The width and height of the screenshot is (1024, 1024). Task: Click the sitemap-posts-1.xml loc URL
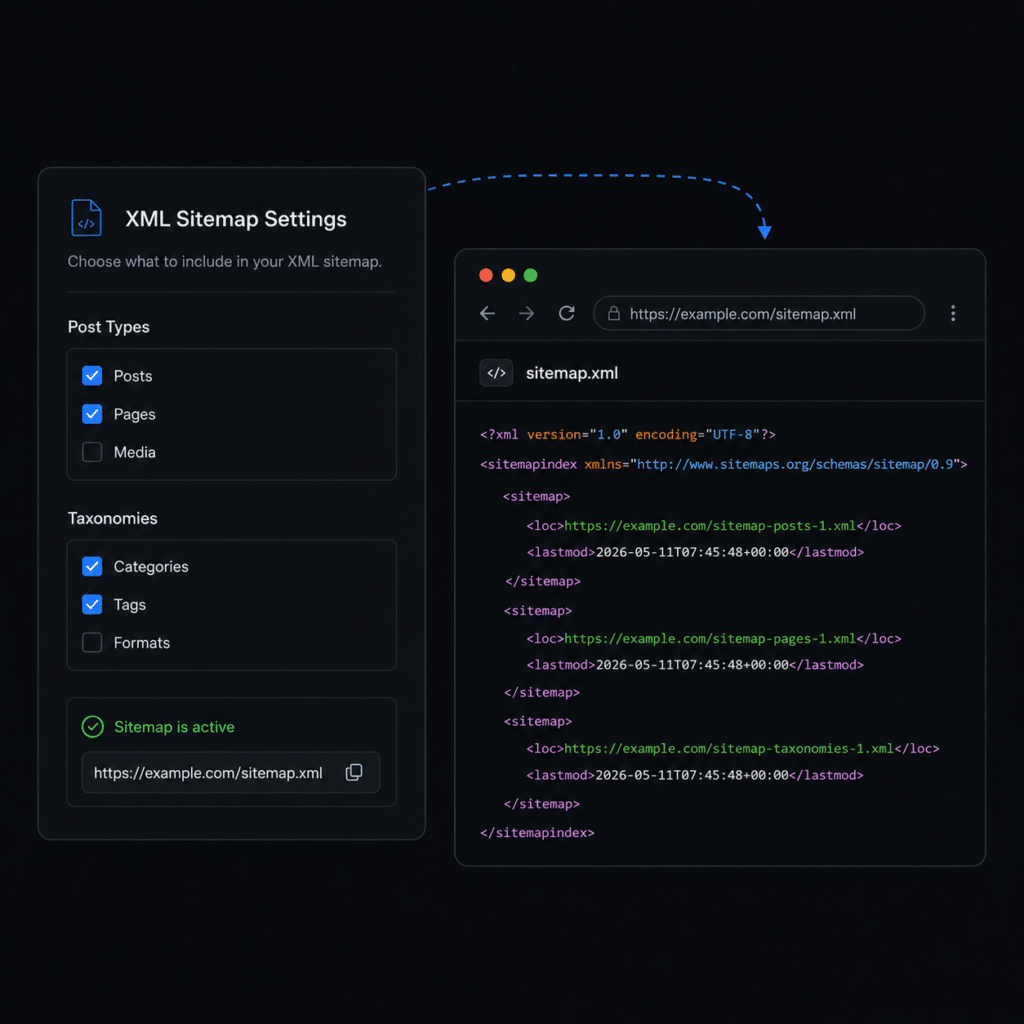(710, 526)
